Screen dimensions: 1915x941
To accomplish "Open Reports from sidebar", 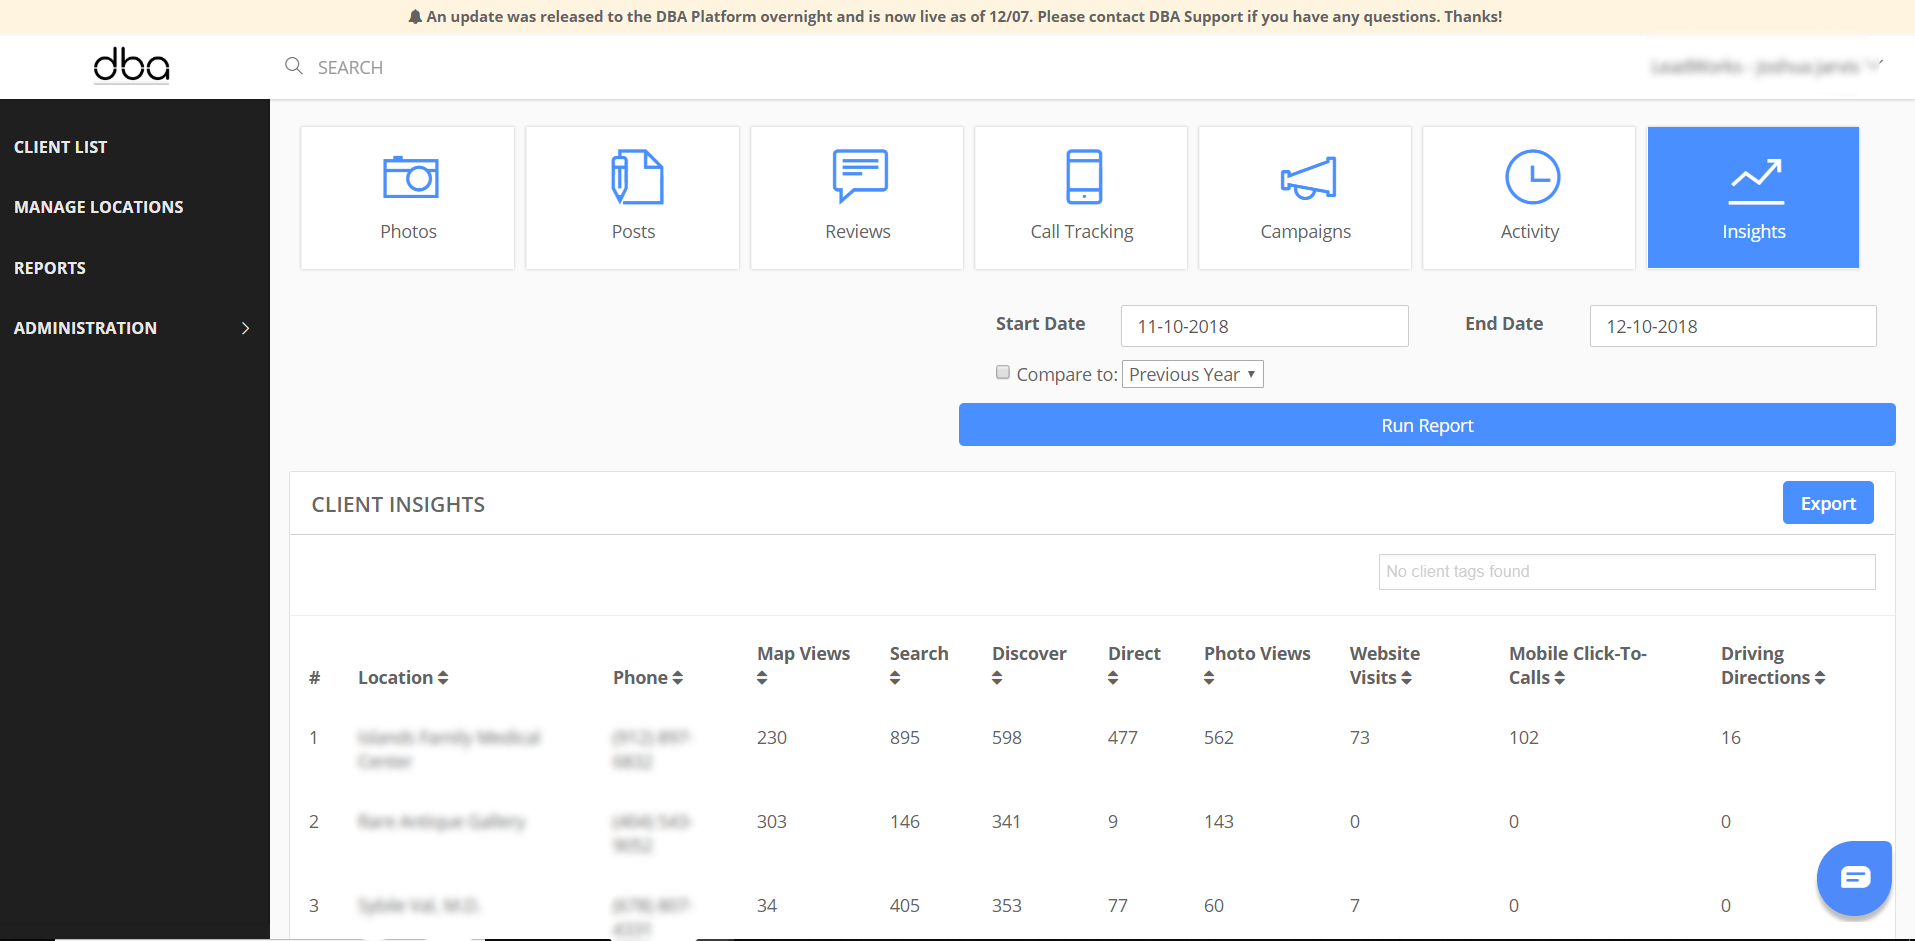I will pyautogui.click(x=50, y=268).
